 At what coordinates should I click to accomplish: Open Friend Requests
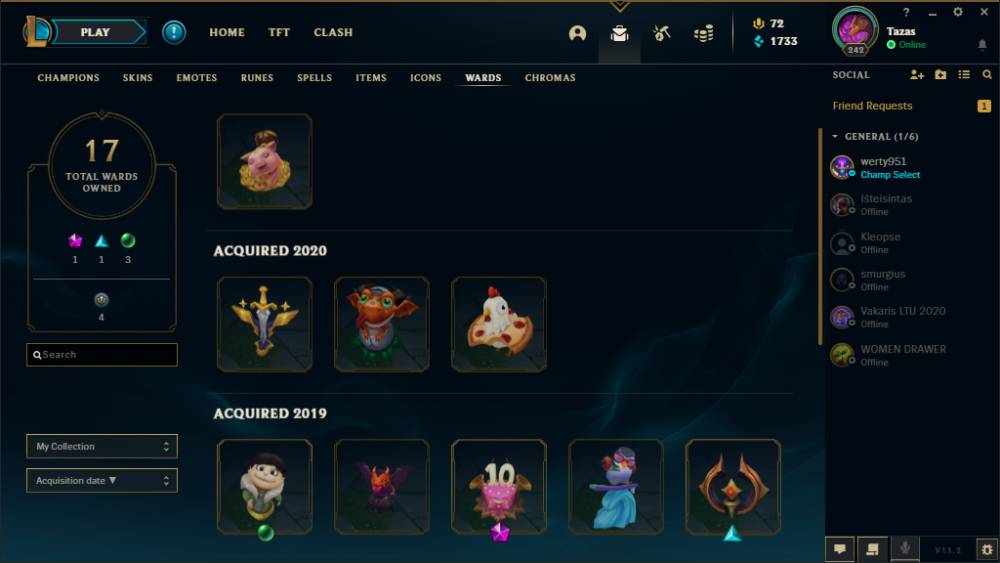tap(872, 106)
